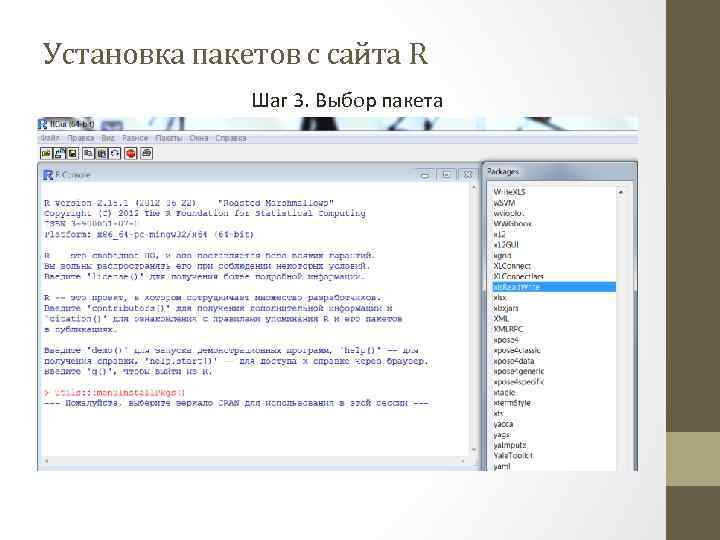
Task: Open the Пакеты menu
Action: coord(169,138)
